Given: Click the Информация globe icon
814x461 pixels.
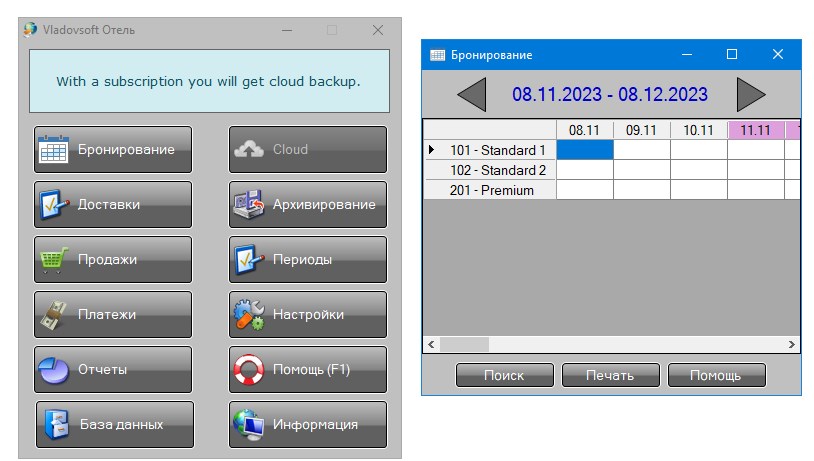Looking at the screenshot, I should pos(249,425).
